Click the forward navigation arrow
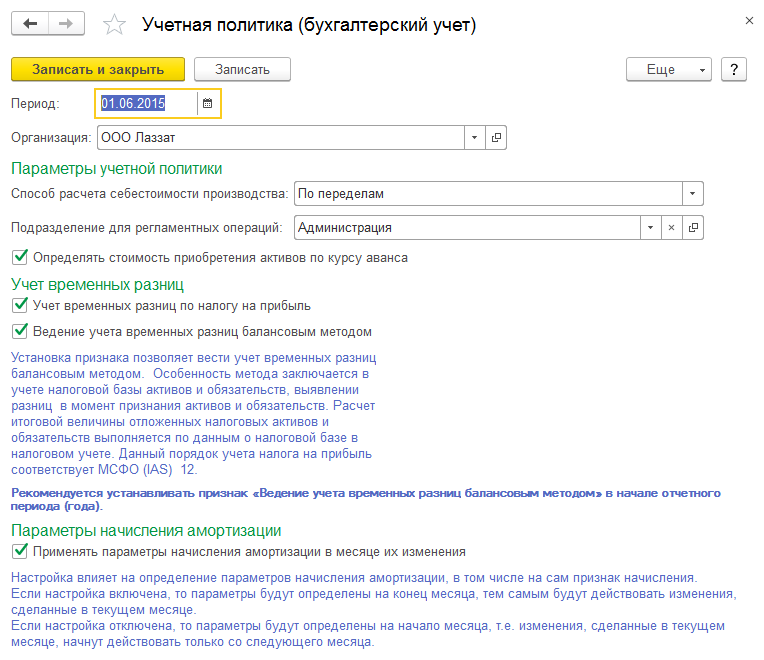The image size is (764, 660). [x=66, y=24]
